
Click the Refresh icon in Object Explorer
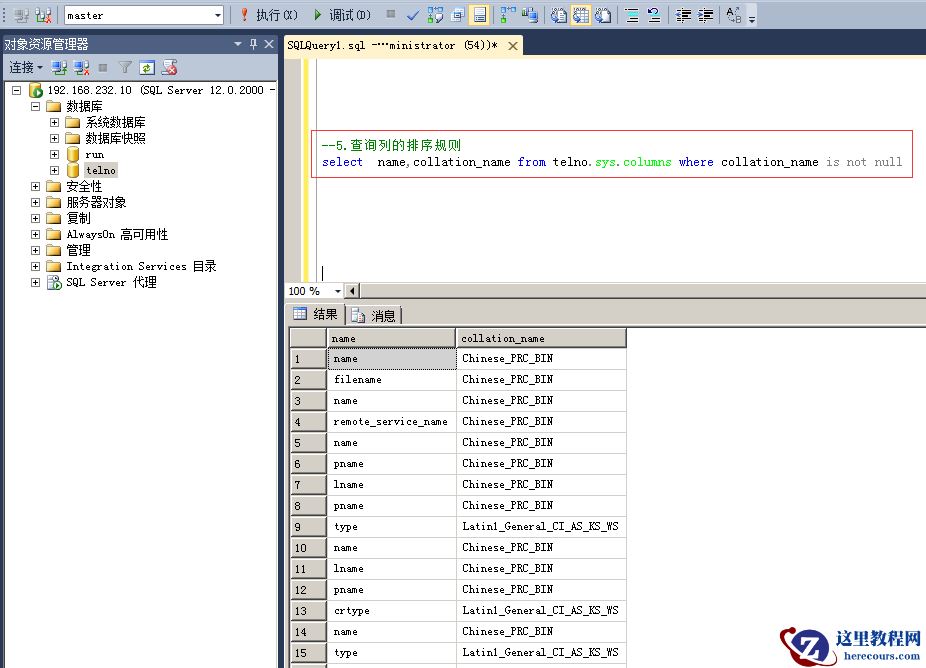point(147,68)
